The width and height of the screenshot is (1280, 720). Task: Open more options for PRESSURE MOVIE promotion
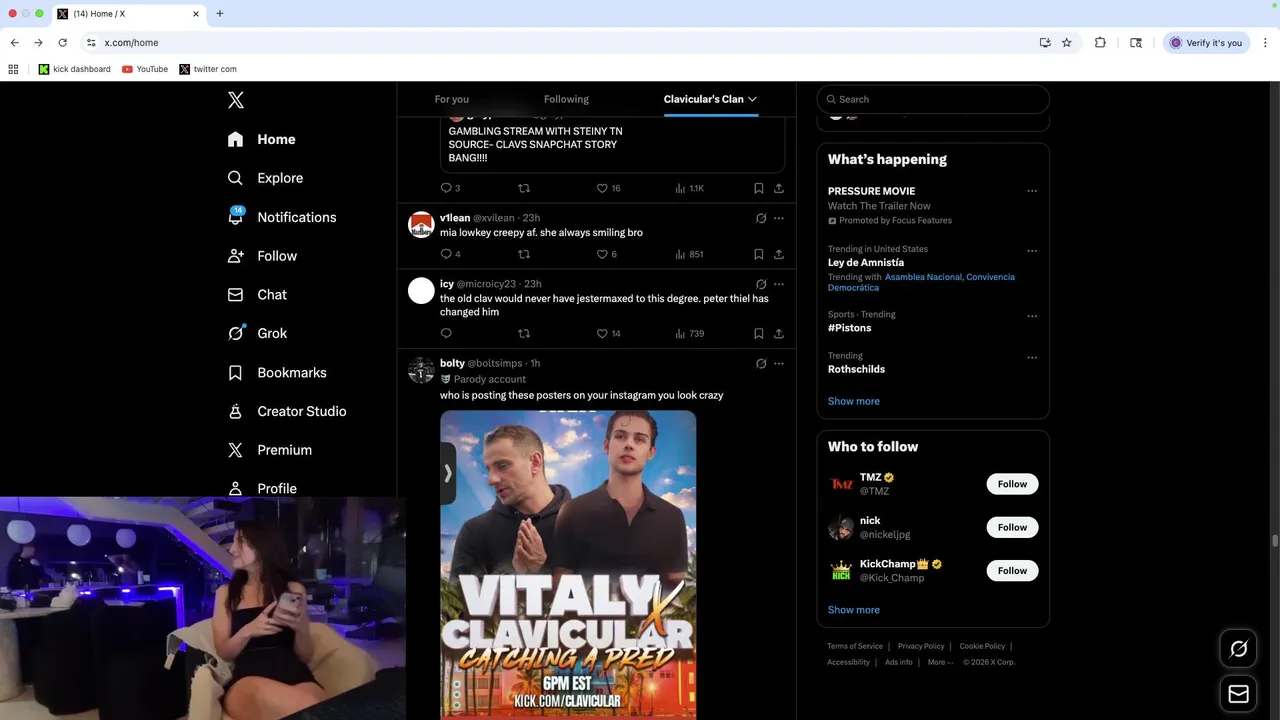point(1032,191)
